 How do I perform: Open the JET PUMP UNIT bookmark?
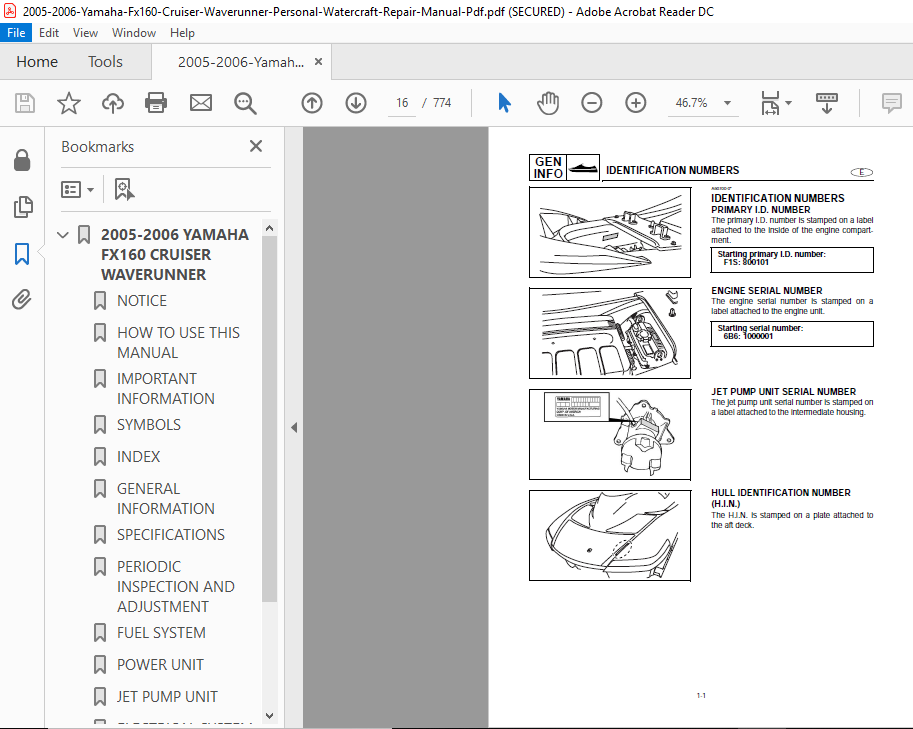pos(167,696)
